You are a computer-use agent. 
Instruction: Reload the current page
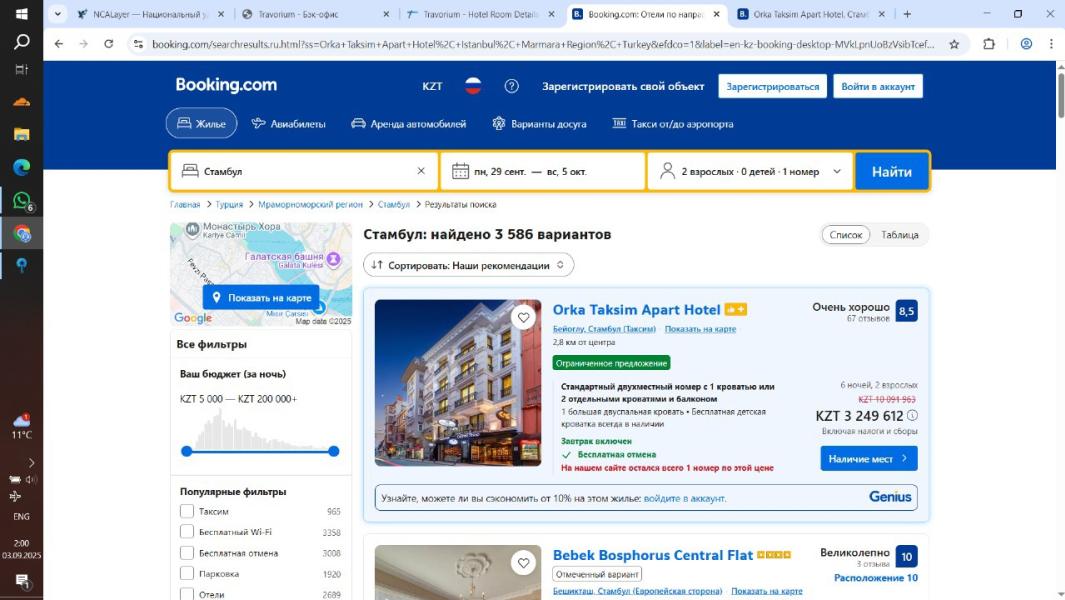(x=109, y=44)
